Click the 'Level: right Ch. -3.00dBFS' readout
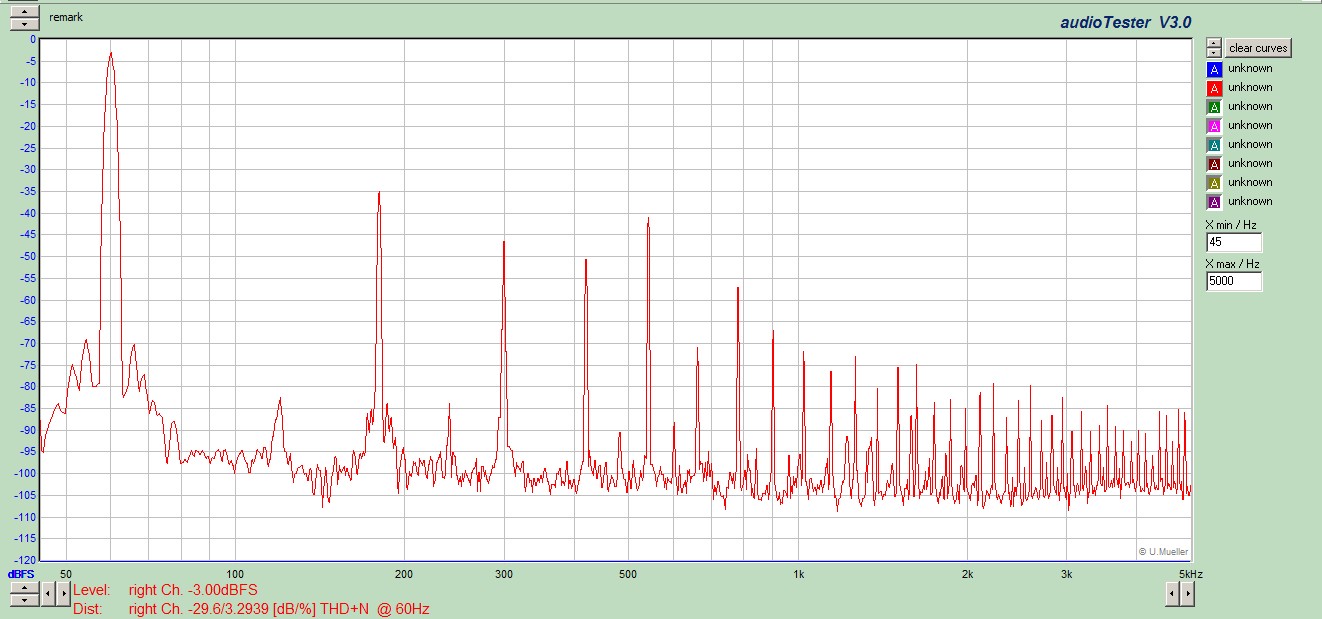The height and width of the screenshot is (619, 1322). coord(165,591)
